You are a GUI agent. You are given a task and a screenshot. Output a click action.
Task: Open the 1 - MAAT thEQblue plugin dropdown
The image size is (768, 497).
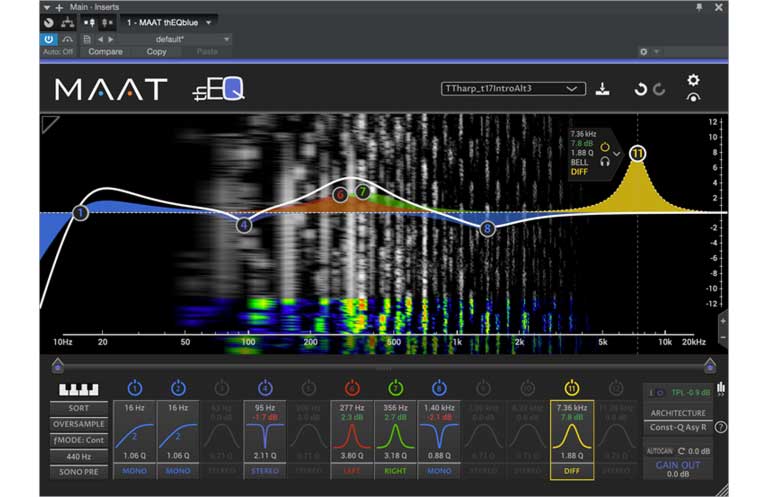169,23
